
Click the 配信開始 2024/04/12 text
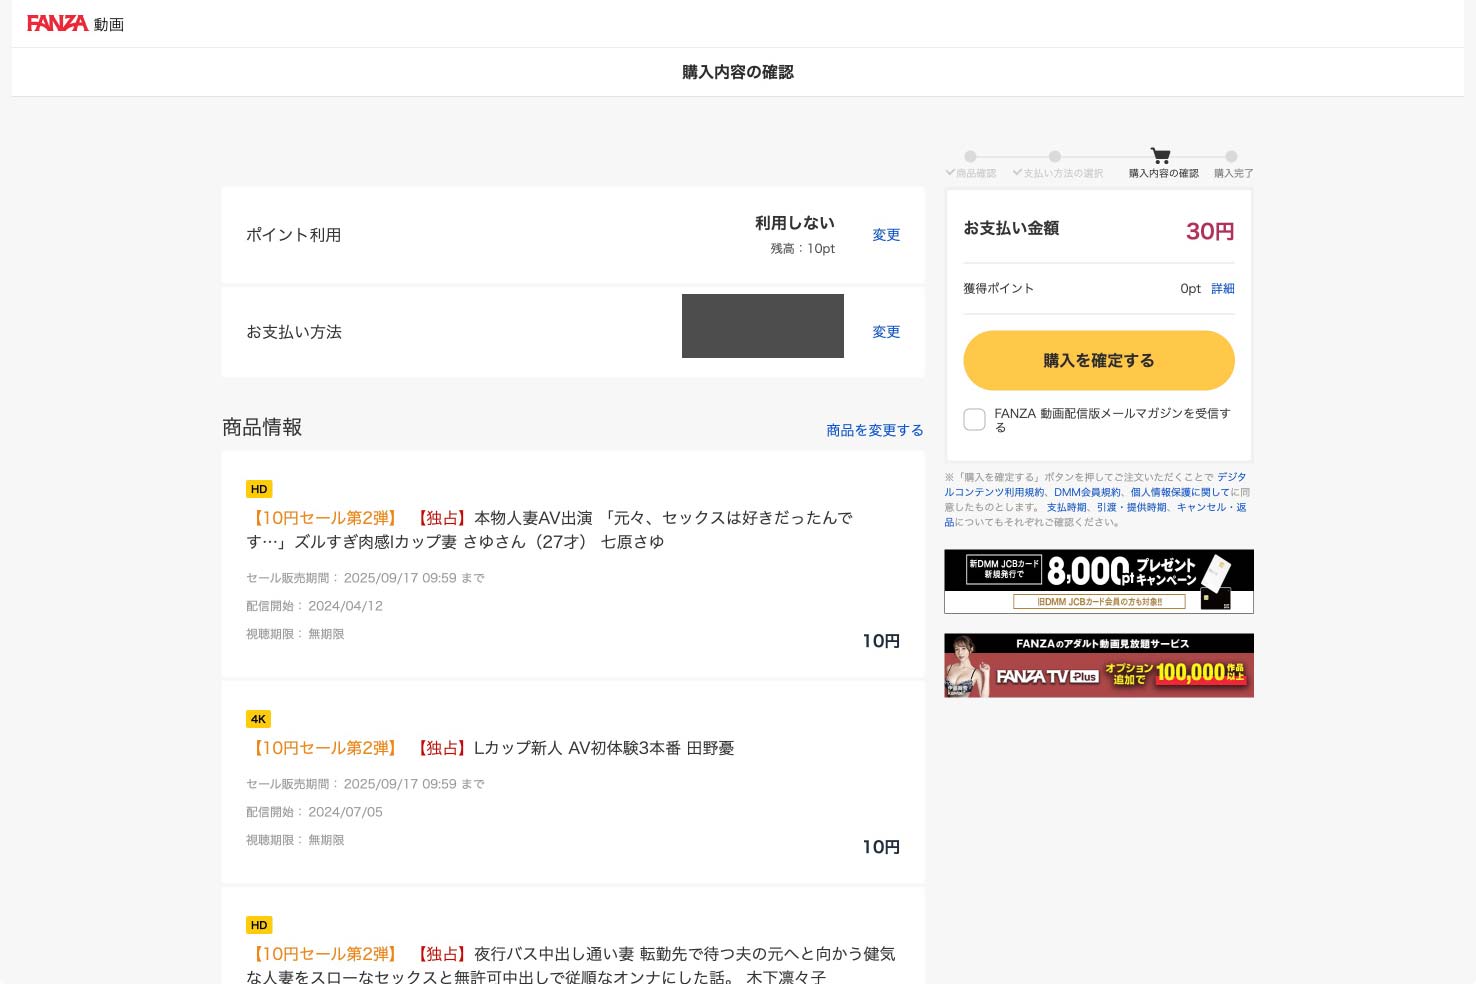click(x=314, y=606)
